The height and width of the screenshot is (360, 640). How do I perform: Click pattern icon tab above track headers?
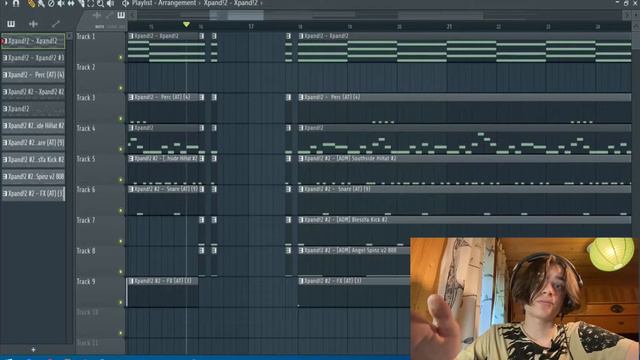[121, 16]
